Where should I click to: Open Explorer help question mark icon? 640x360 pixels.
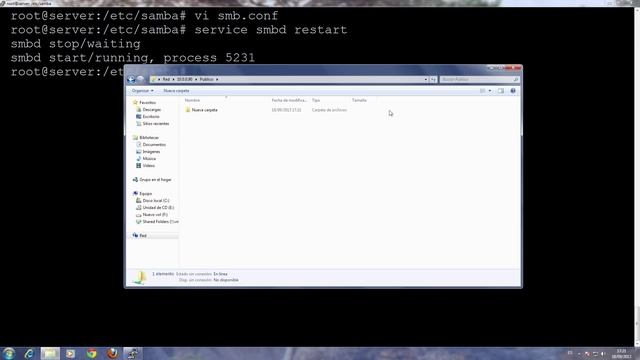[x=513, y=91]
